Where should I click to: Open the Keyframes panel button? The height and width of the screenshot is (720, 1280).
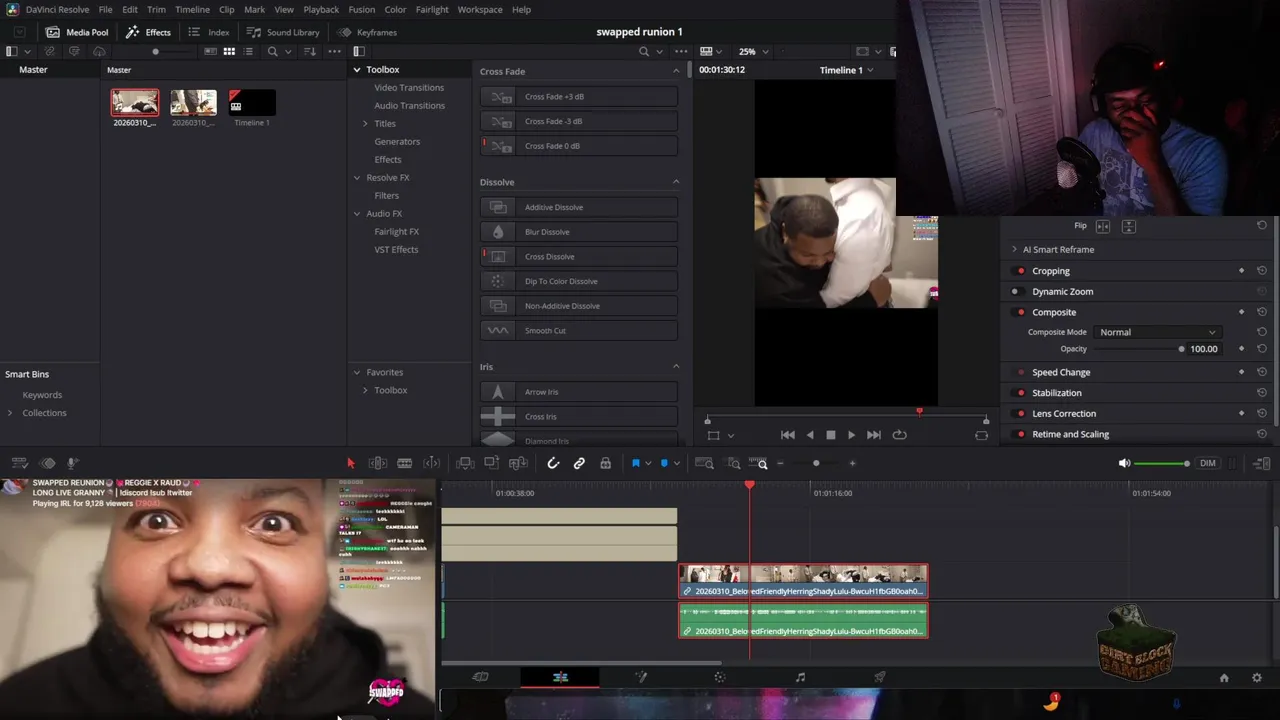coord(367,32)
